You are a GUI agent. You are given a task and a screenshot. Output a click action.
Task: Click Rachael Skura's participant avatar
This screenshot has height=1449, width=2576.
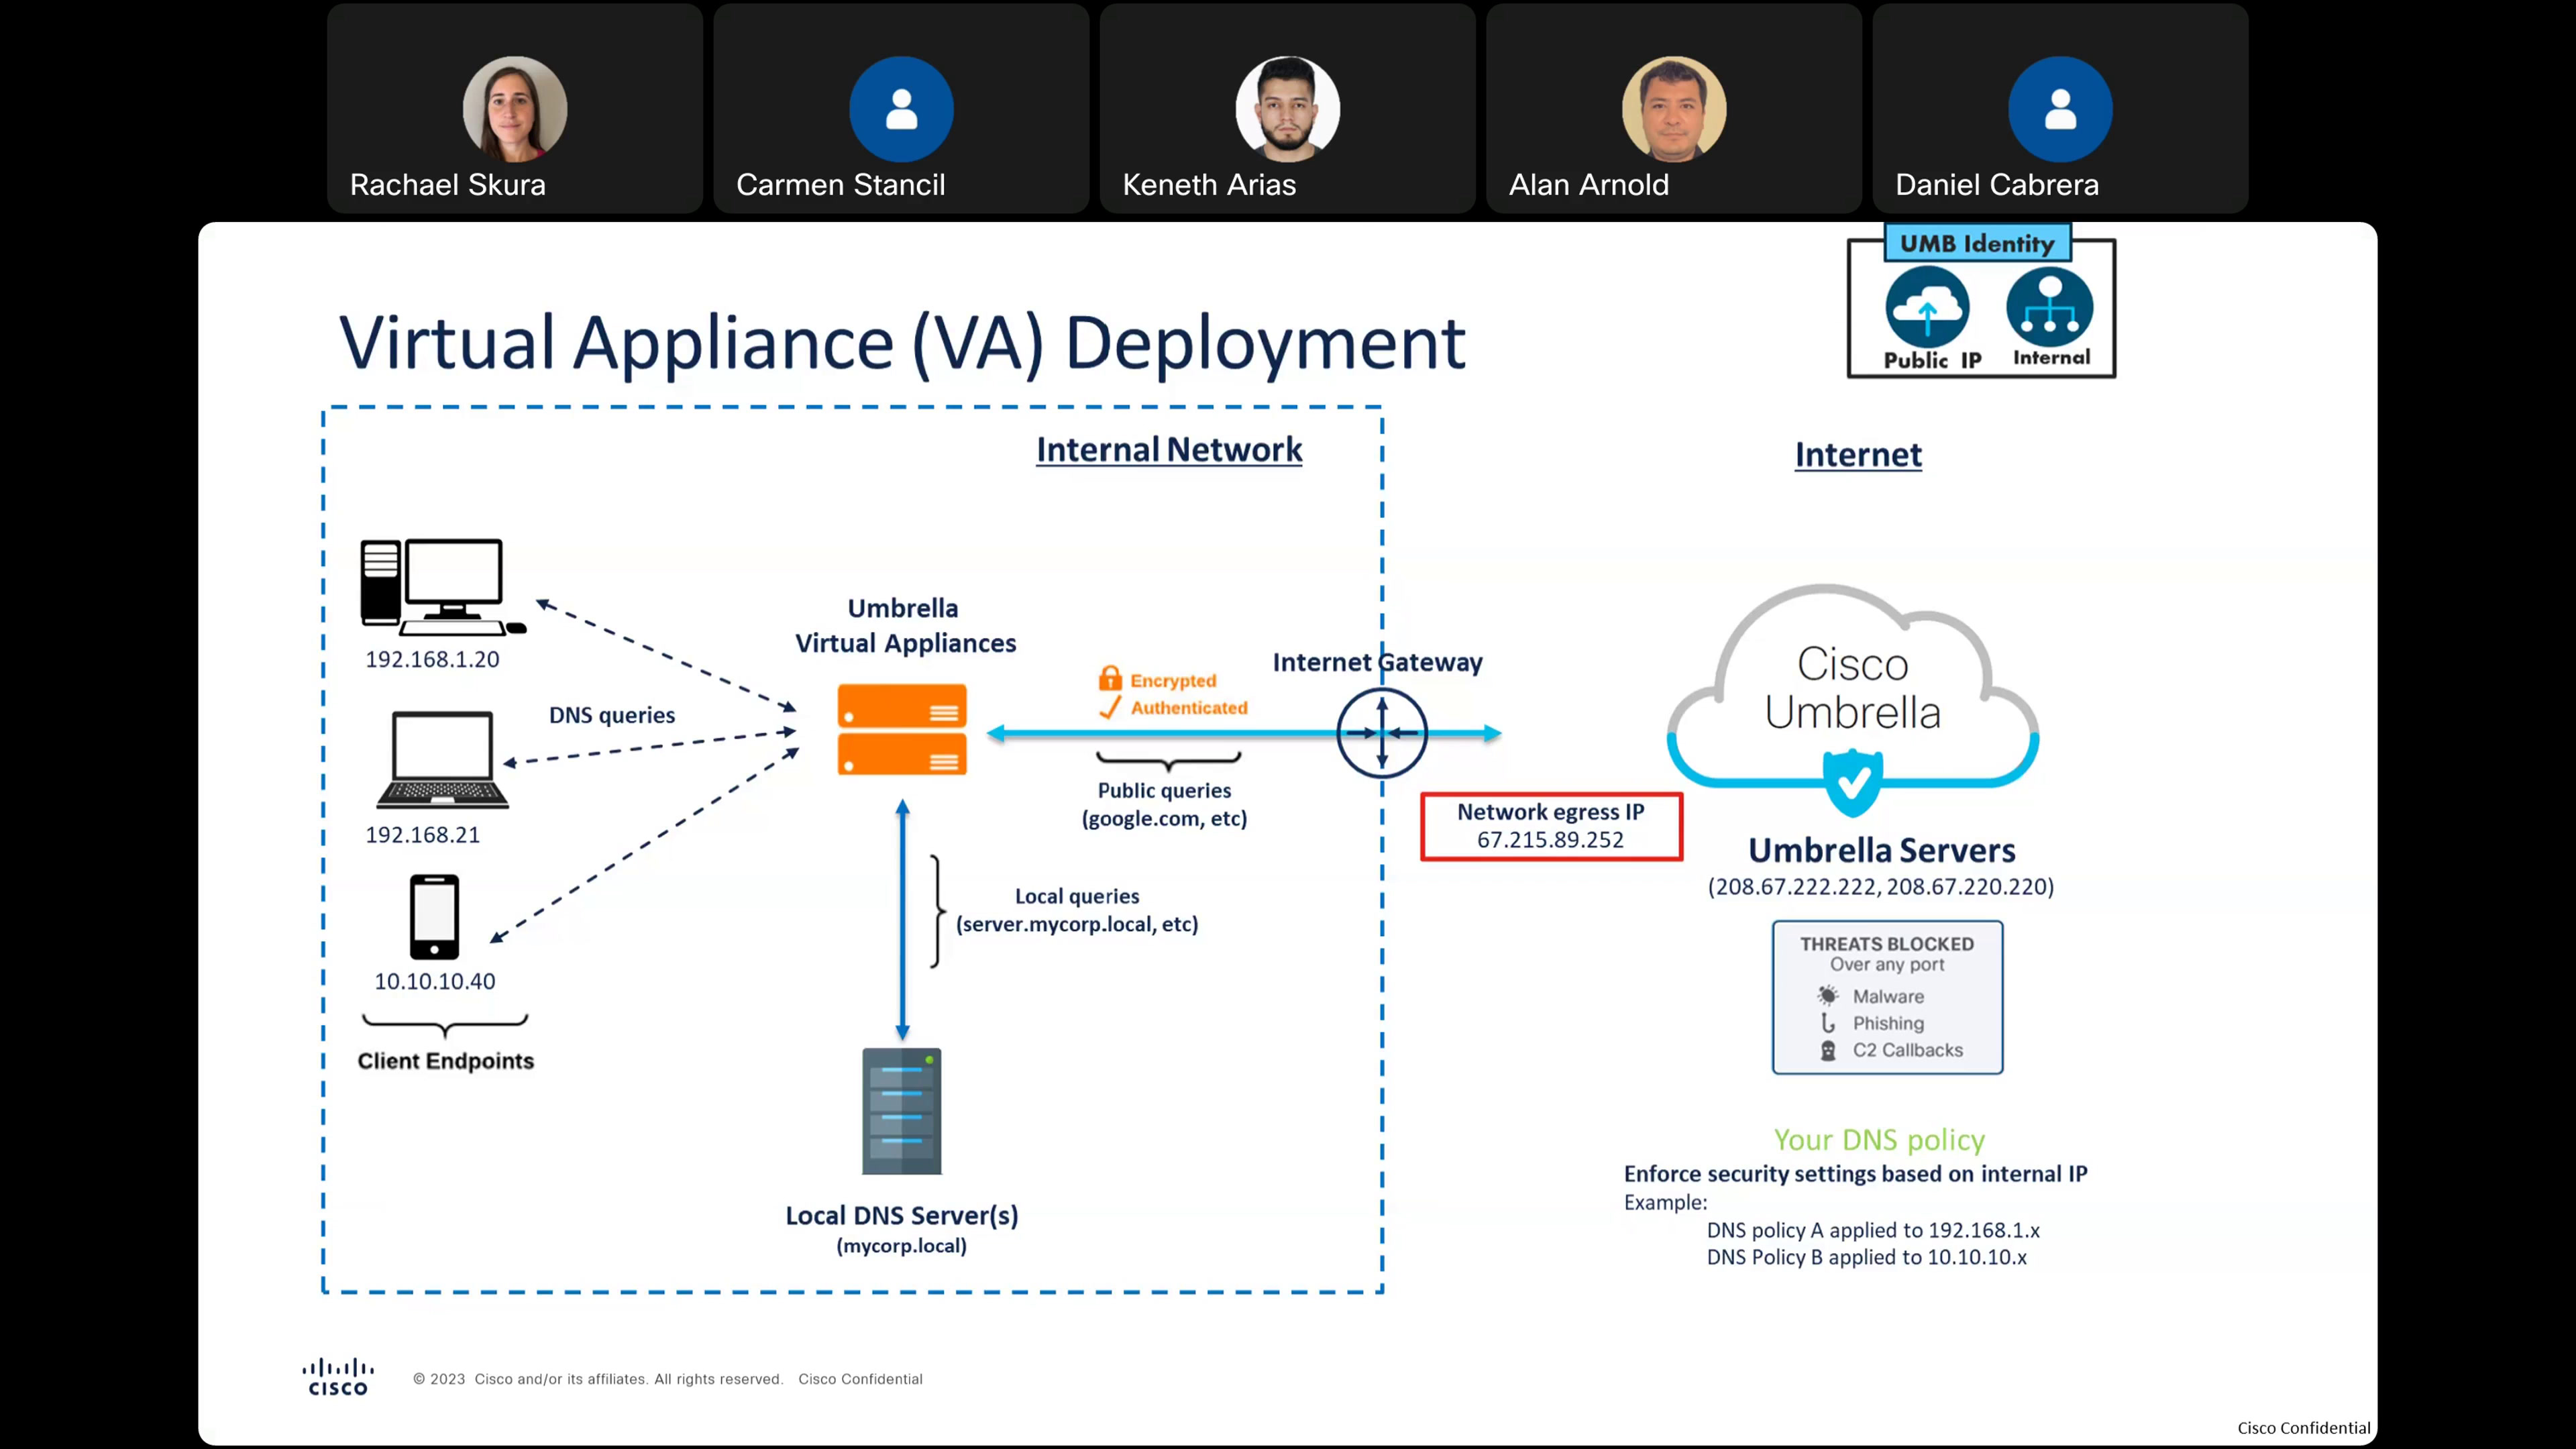click(x=515, y=108)
